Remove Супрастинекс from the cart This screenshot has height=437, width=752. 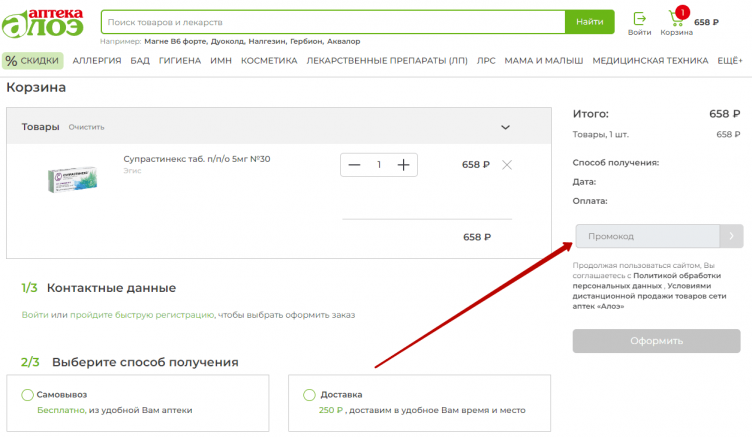click(x=506, y=165)
